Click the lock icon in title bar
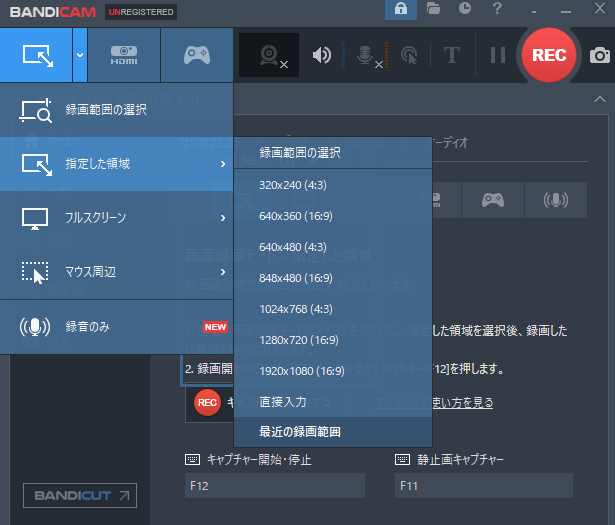 click(x=401, y=9)
